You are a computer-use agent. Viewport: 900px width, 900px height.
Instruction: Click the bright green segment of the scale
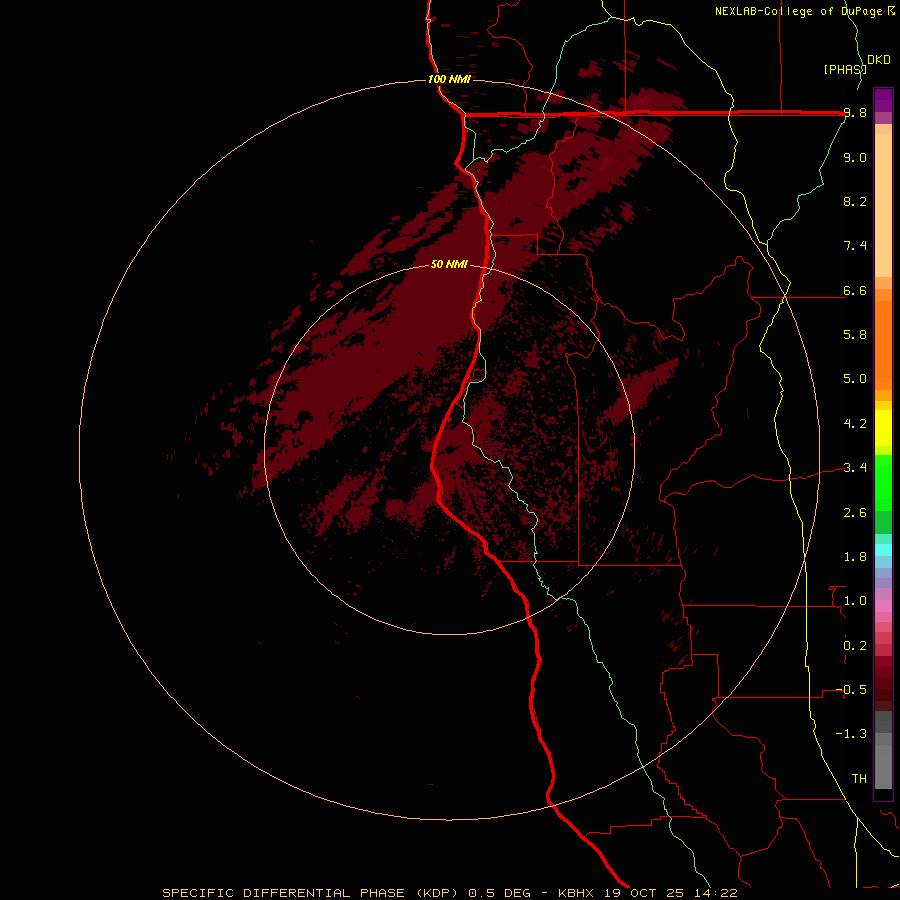click(883, 483)
